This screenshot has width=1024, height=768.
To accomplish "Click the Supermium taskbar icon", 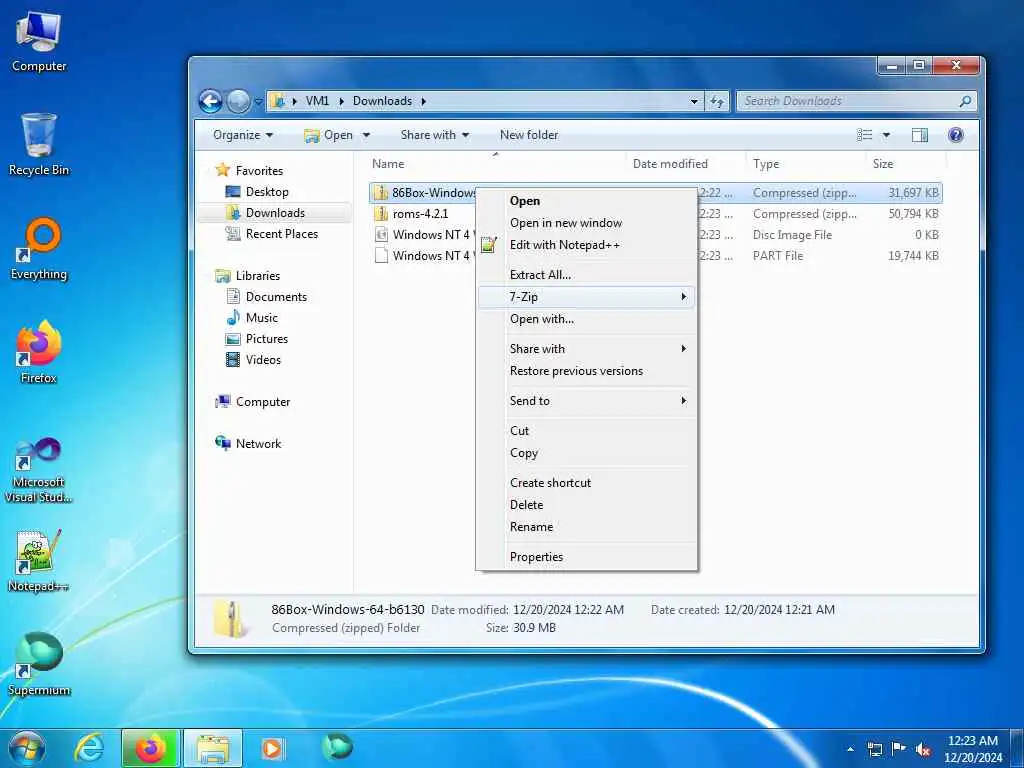I will pyautogui.click(x=337, y=747).
